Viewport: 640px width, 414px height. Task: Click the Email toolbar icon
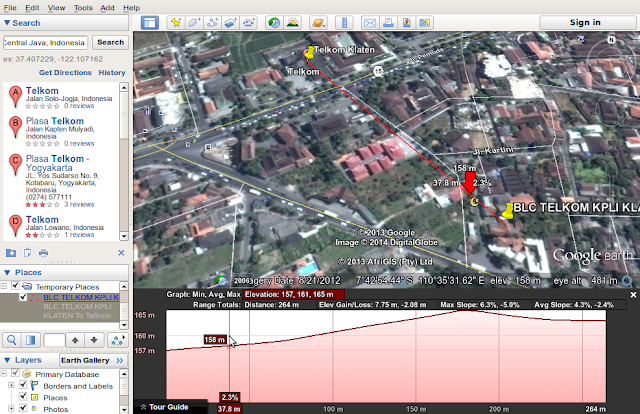370,22
